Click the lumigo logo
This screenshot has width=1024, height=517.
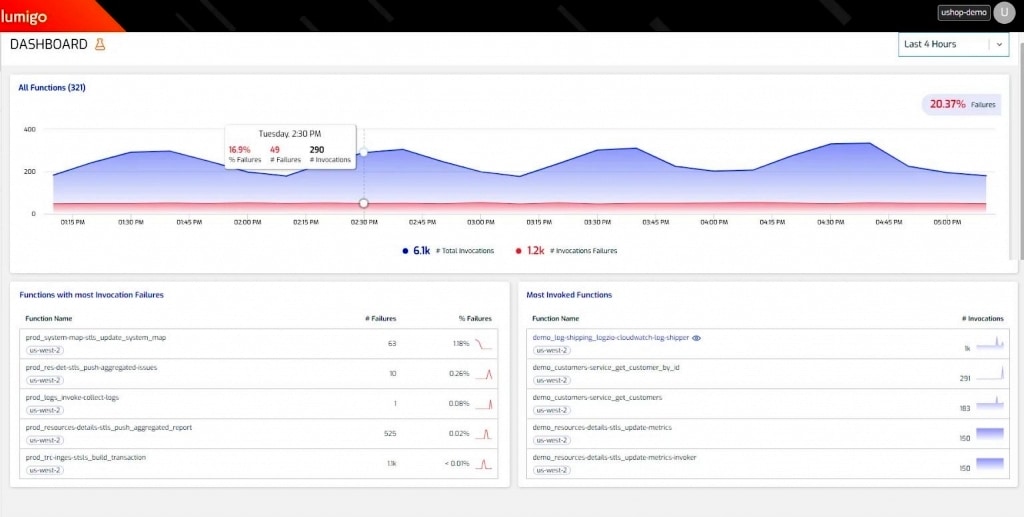(24, 16)
